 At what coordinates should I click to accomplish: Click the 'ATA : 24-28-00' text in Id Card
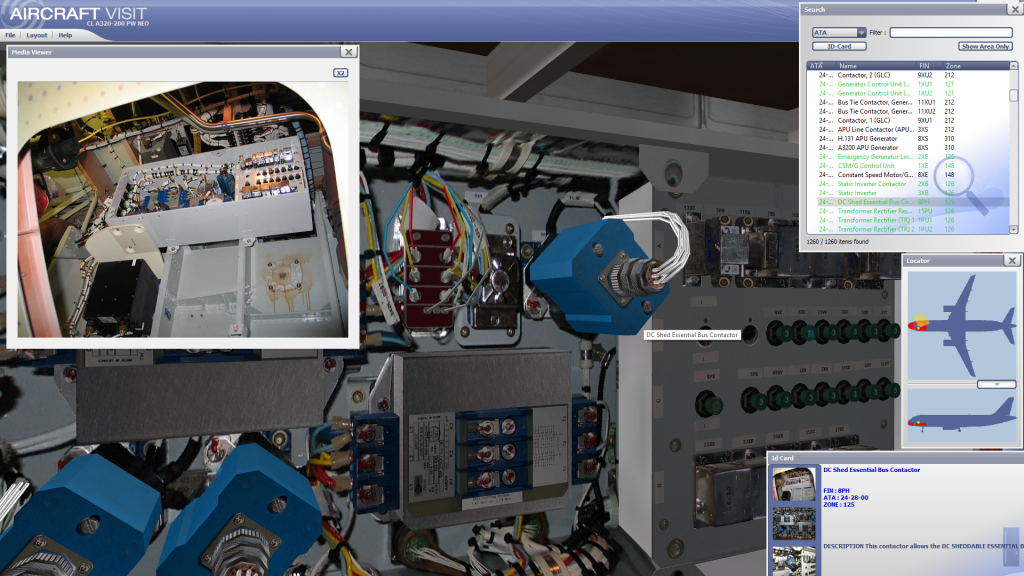(x=846, y=498)
